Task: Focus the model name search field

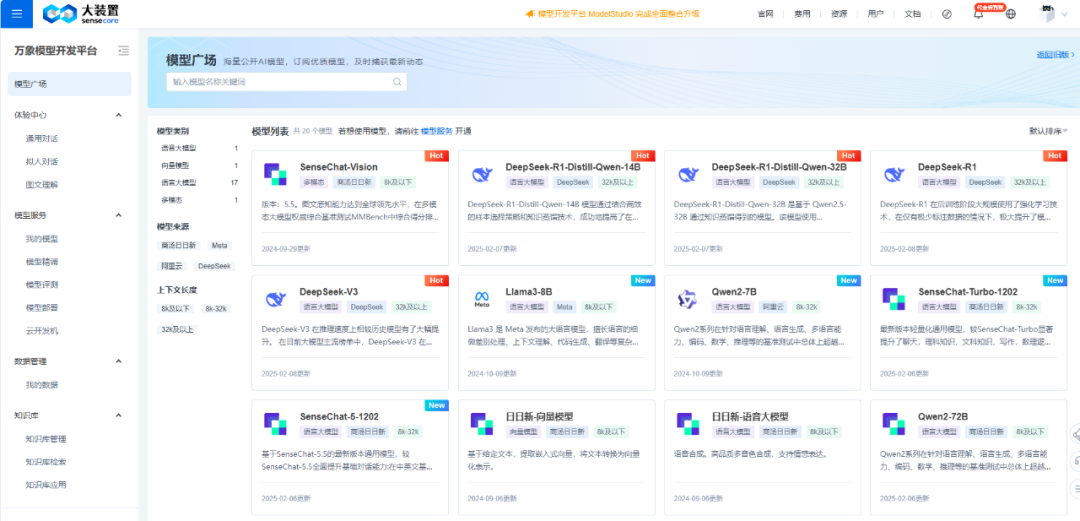Action: pos(279,81)
